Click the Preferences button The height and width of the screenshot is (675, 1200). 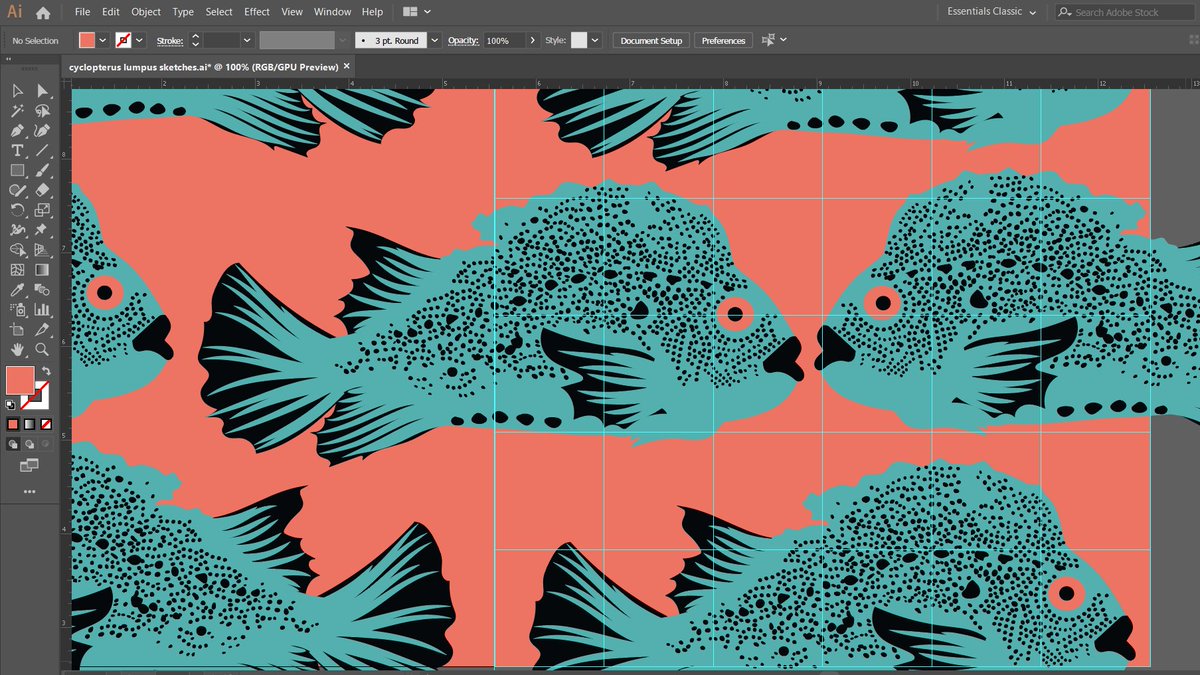tap(723, 41)
